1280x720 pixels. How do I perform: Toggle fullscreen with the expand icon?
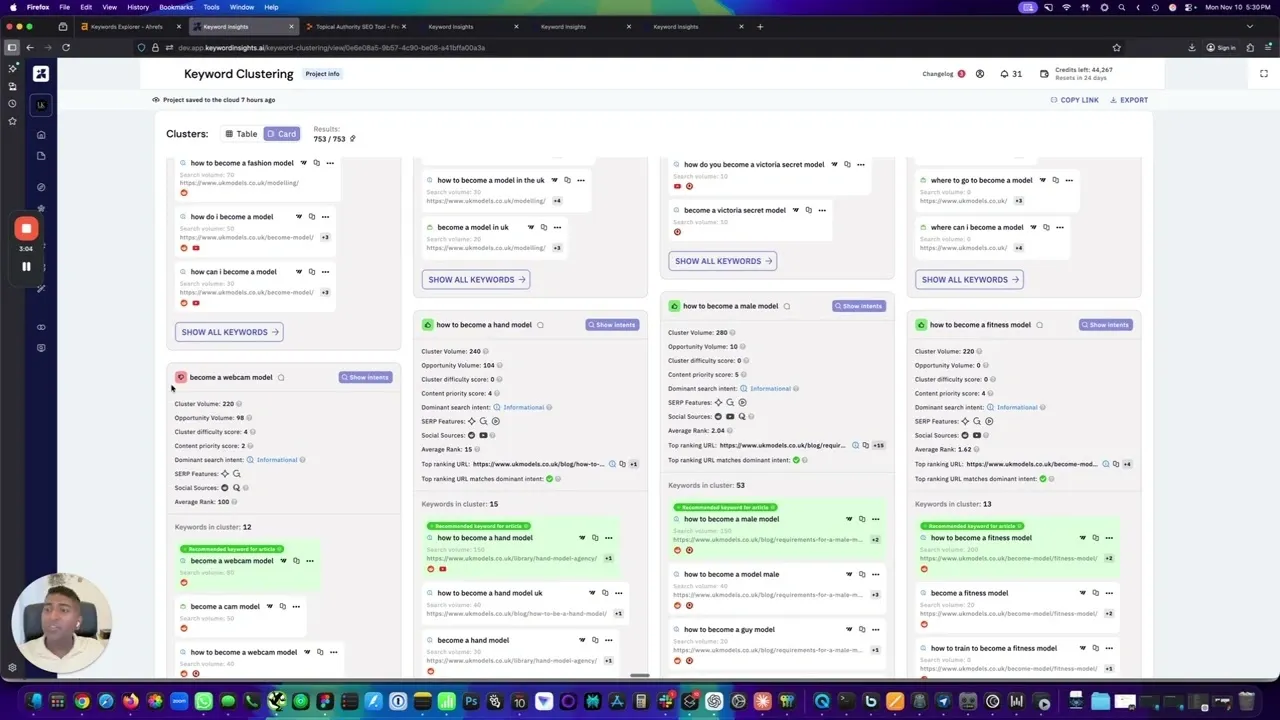[1264, 74]
